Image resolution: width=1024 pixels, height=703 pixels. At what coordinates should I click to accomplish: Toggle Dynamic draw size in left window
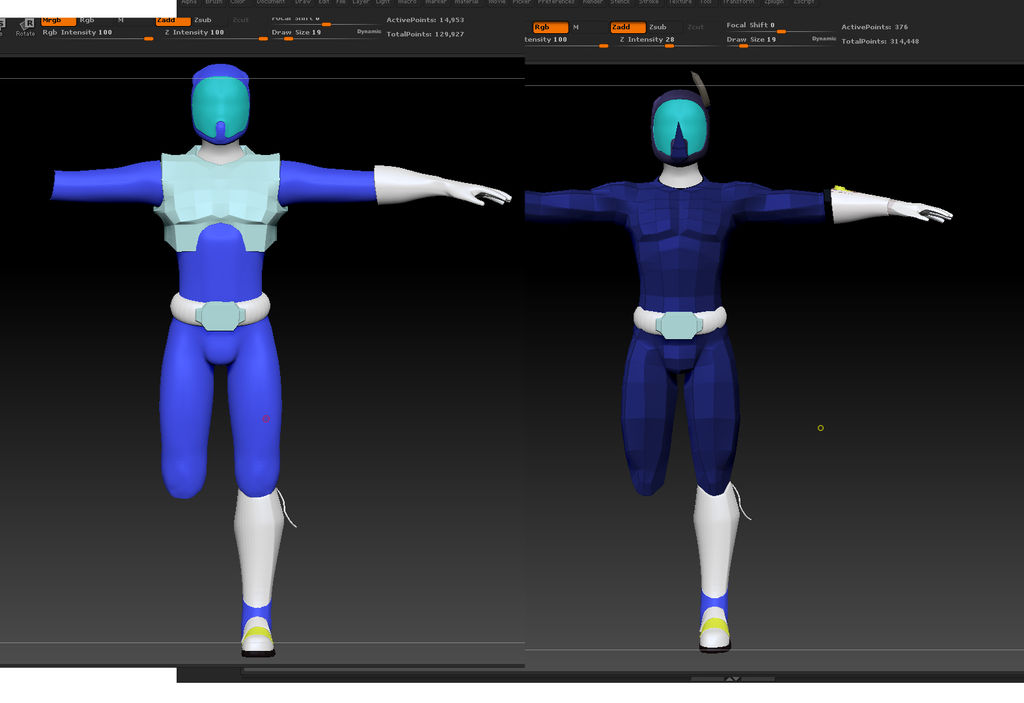369,31
